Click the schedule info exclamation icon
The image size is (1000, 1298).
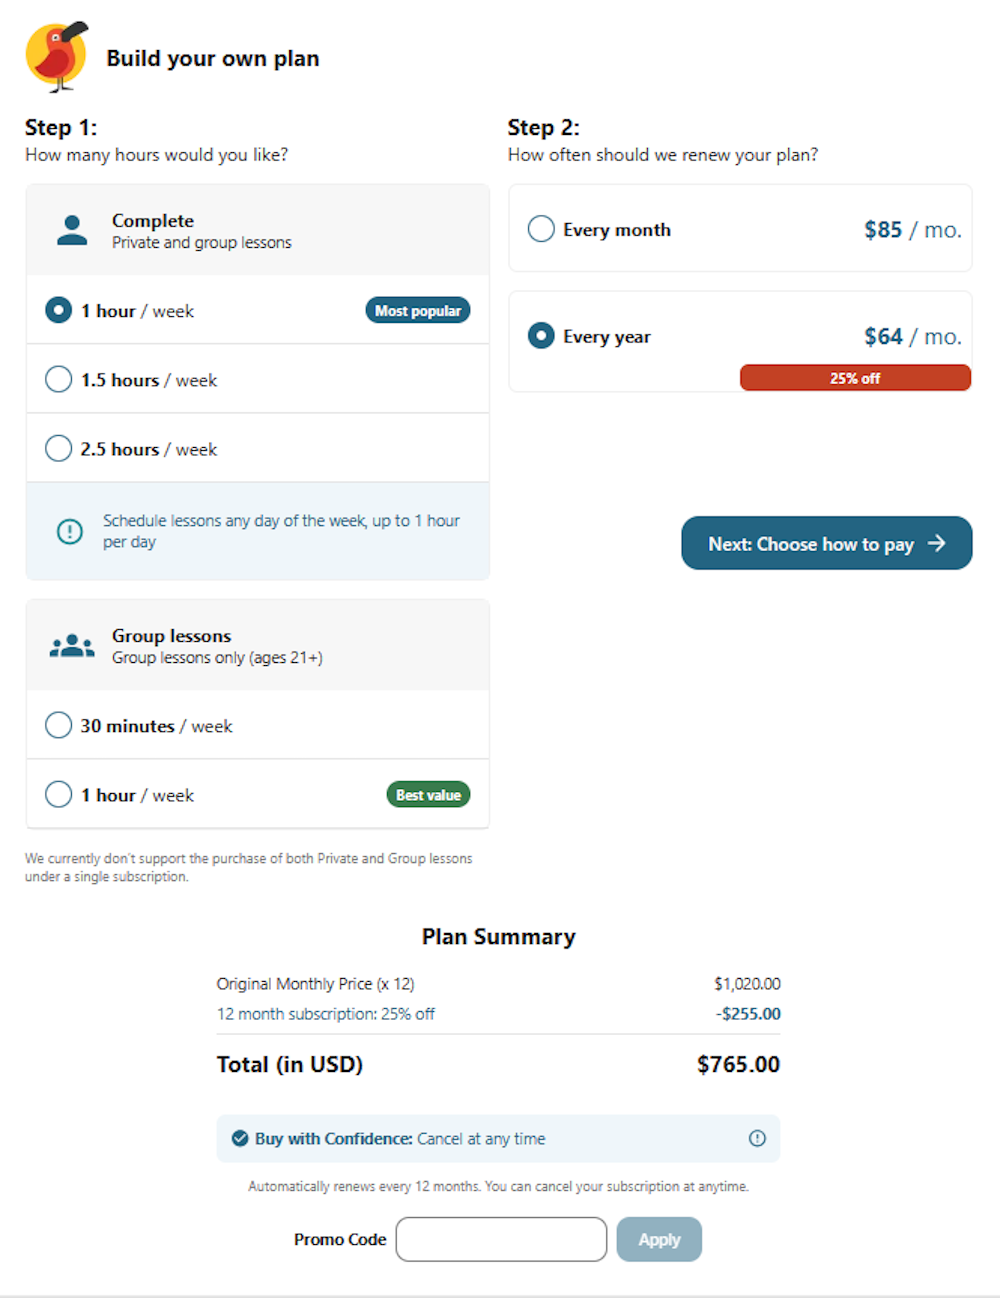coord(70,531)
